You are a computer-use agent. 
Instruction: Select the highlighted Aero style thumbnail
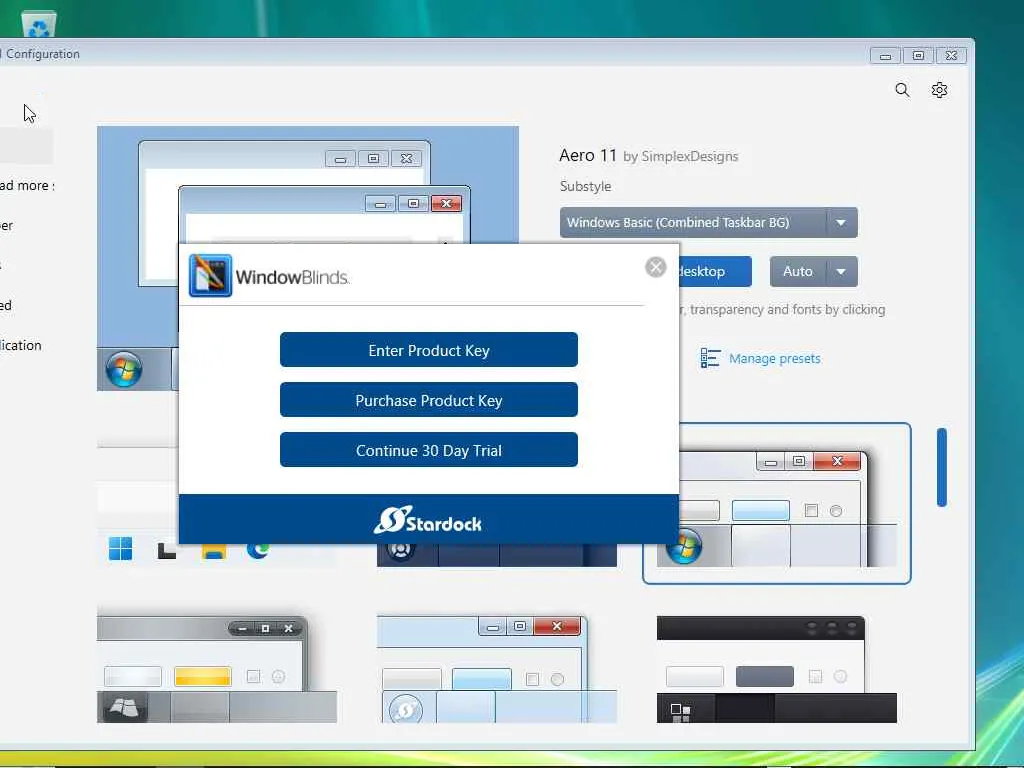click(x=776, y=504)
